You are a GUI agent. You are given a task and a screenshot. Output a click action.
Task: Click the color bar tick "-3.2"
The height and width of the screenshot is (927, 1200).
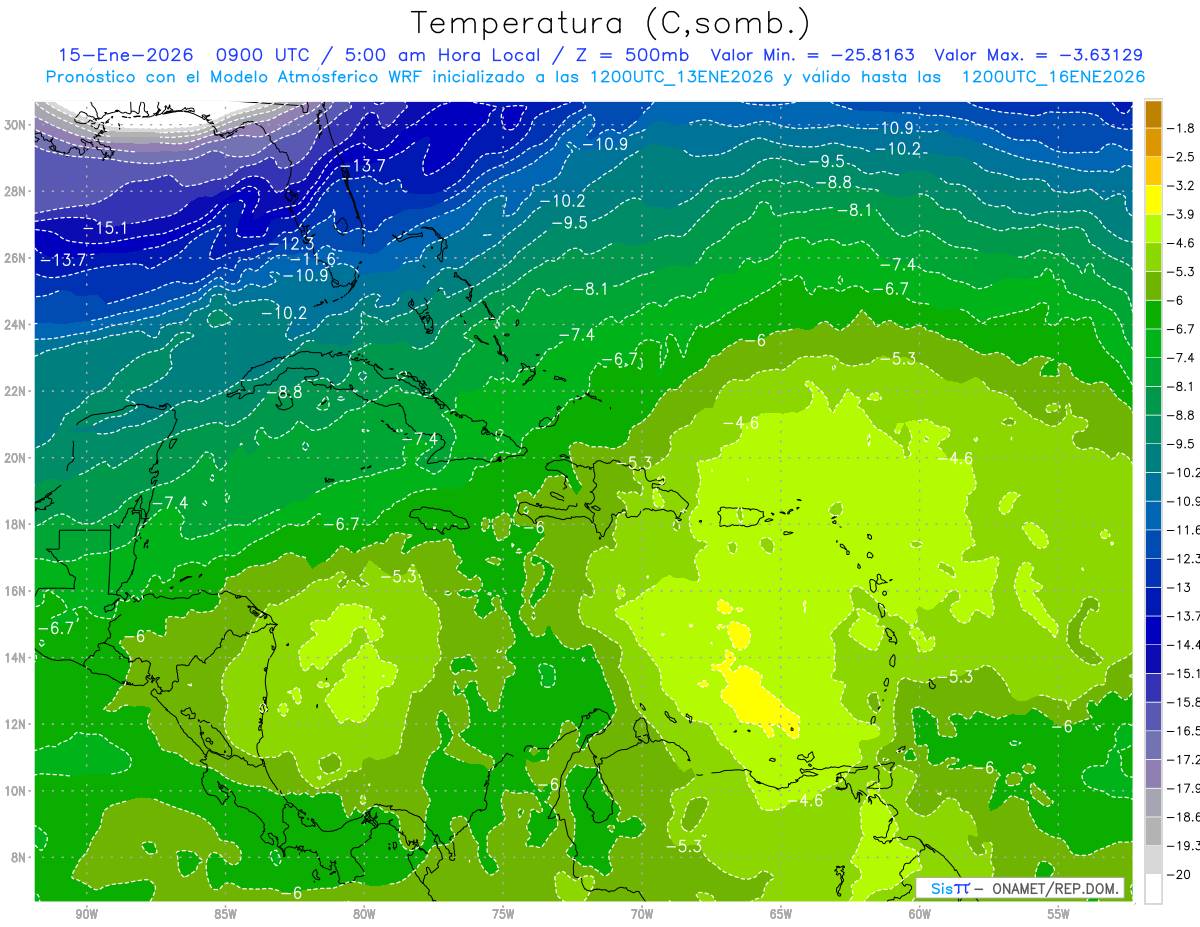point(1183,185)
